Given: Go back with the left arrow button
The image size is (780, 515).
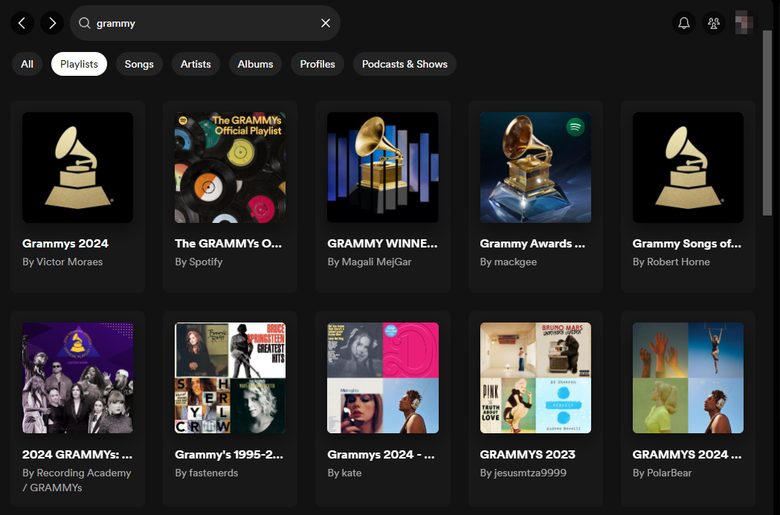Looking at the screenshot, I should [x=22, y=23].
